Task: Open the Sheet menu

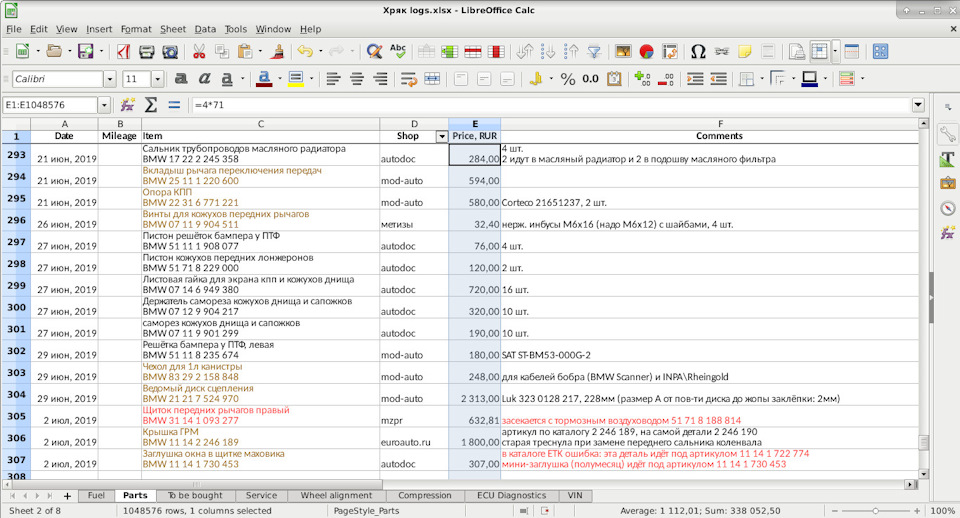Action: (x=173, y=29)
